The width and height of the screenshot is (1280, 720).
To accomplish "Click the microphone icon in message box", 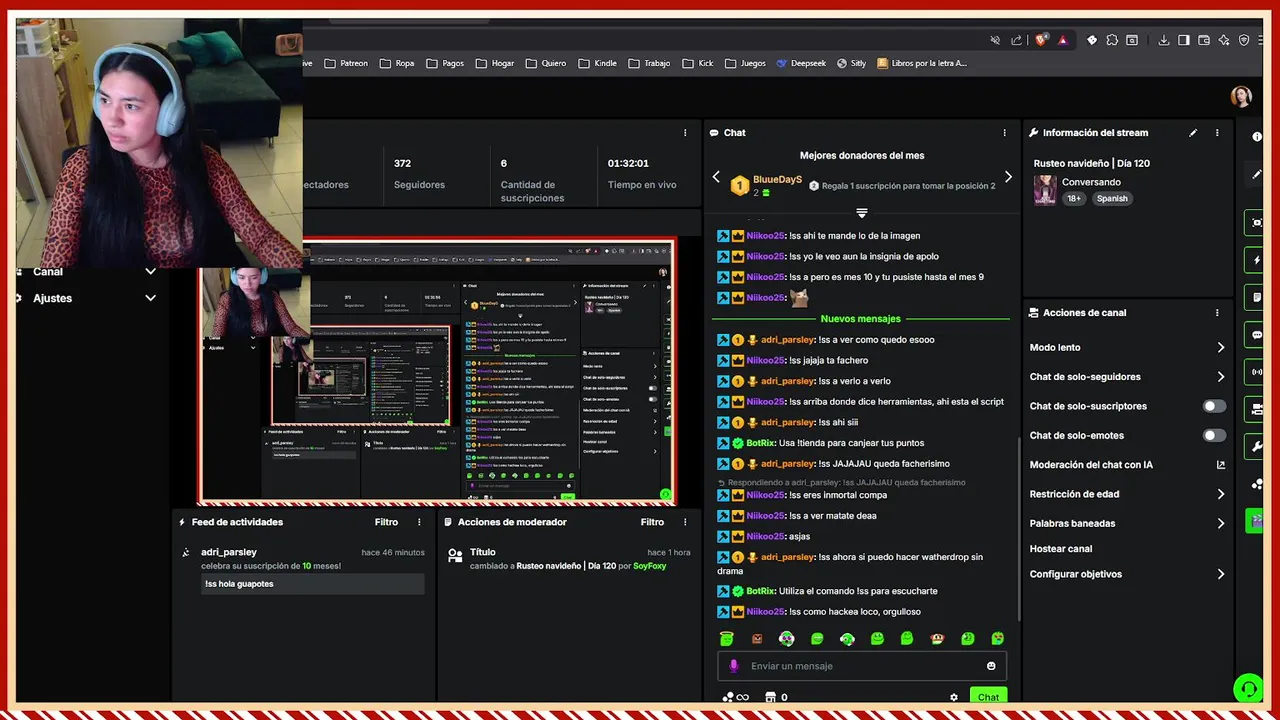I will tap(733, 666).
